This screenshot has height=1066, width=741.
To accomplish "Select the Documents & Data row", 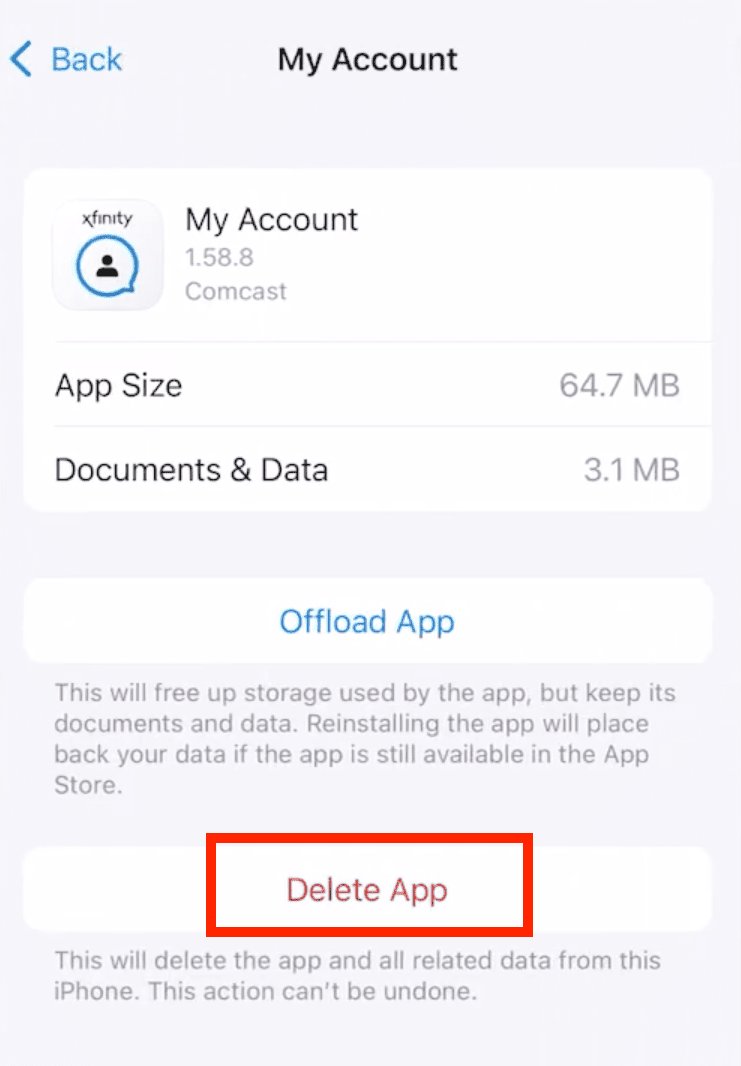I will tap(368, 470).
